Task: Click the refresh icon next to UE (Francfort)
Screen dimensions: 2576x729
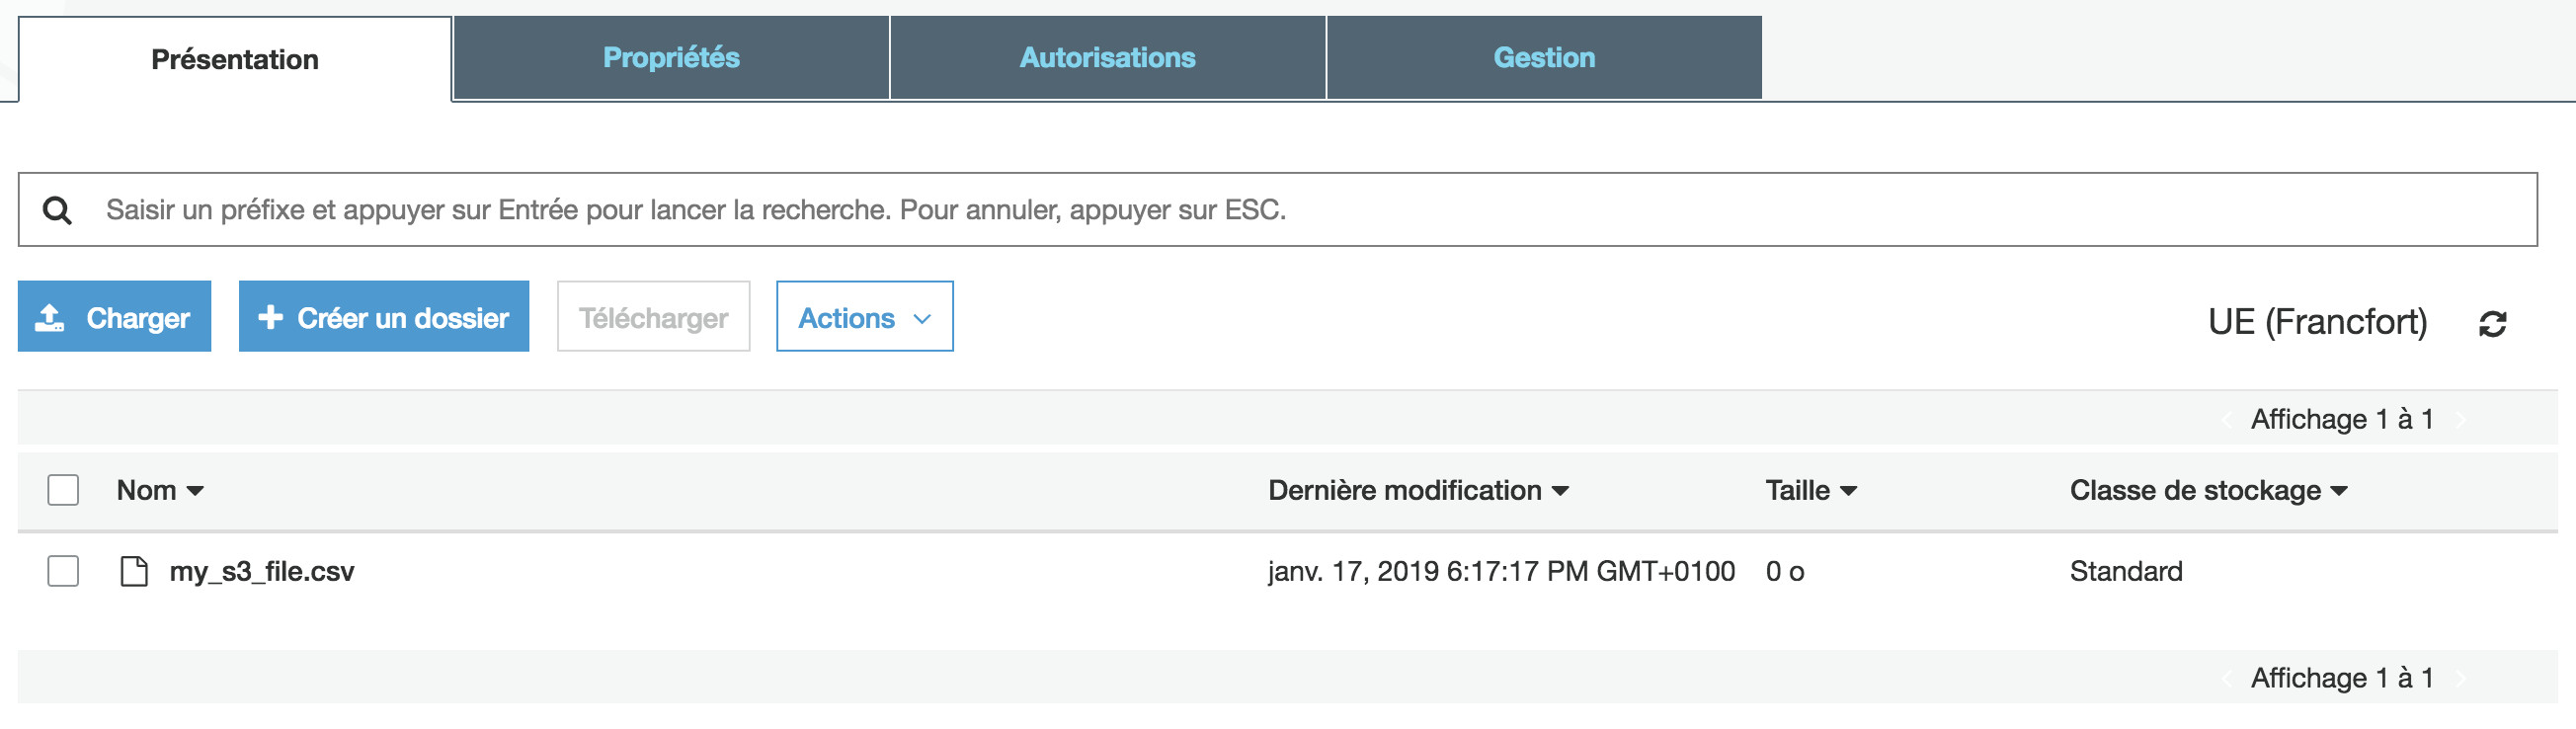Action: click(2491, 323)
